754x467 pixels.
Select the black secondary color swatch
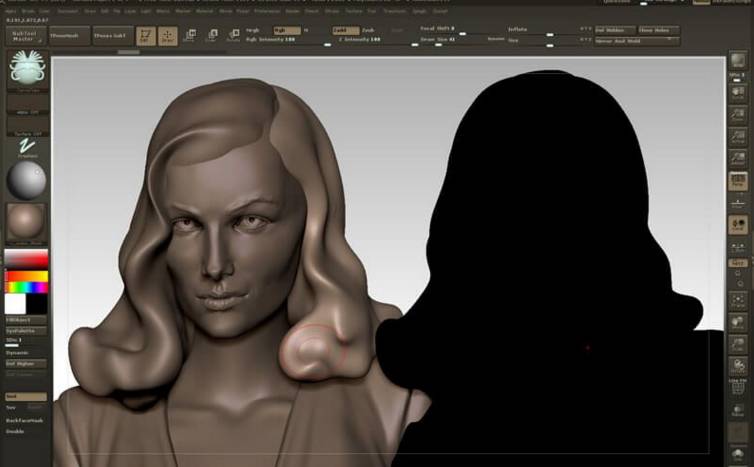click(37, 304)
